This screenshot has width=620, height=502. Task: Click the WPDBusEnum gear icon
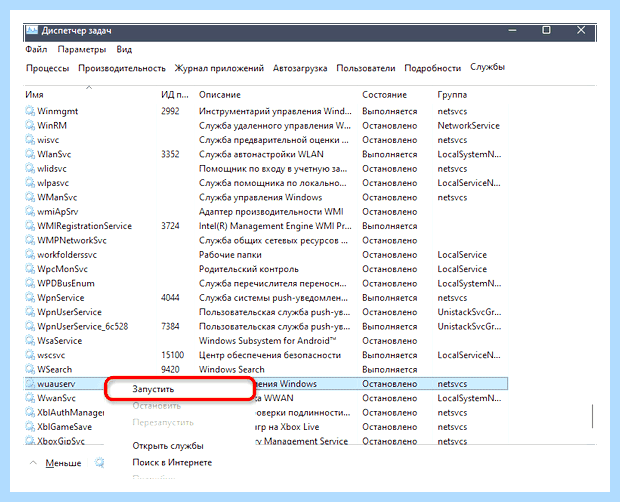click(30, 283)
